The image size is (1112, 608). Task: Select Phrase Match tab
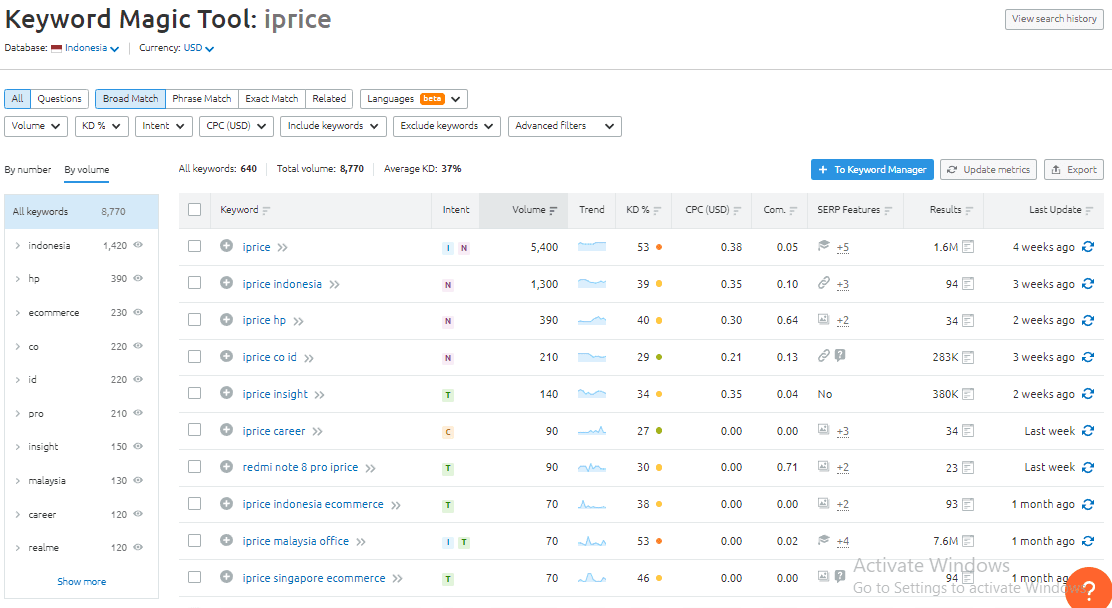click(x=201, y=99)
